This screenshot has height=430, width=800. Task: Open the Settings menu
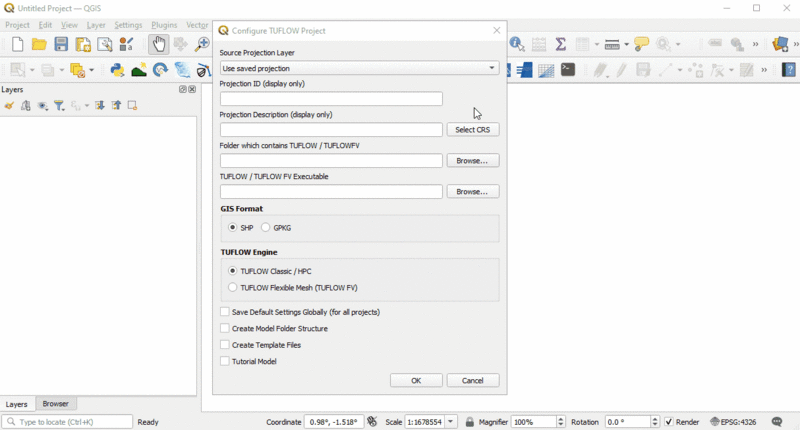tap(128, 25)
